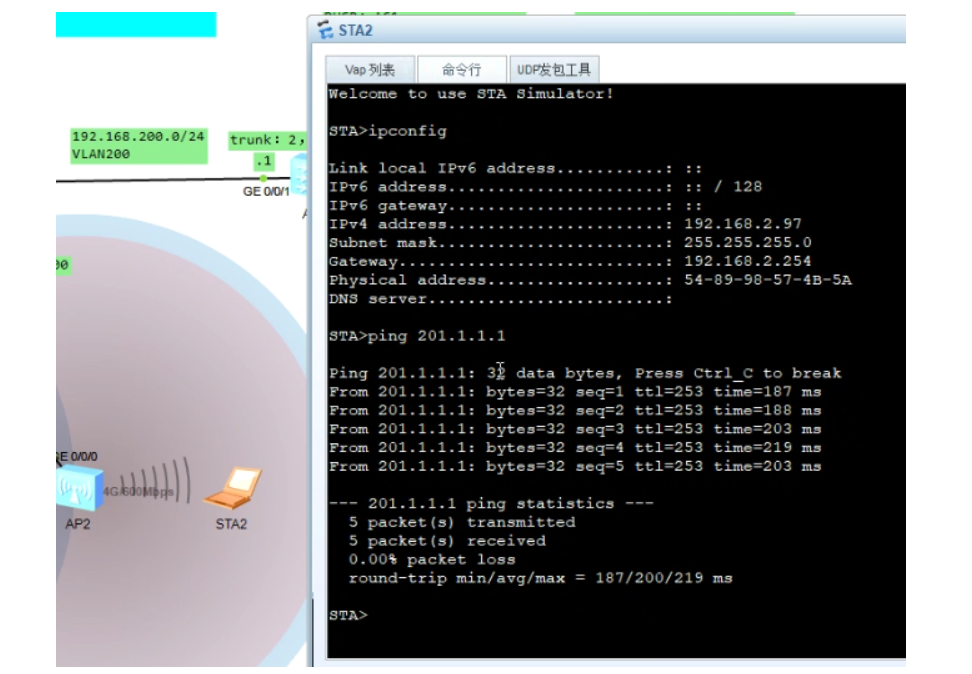The height and width of the screenshot is (674, 972).
Task: Click the STA2 window title icon
Action: pyautogui.click(x=324, y=30)
